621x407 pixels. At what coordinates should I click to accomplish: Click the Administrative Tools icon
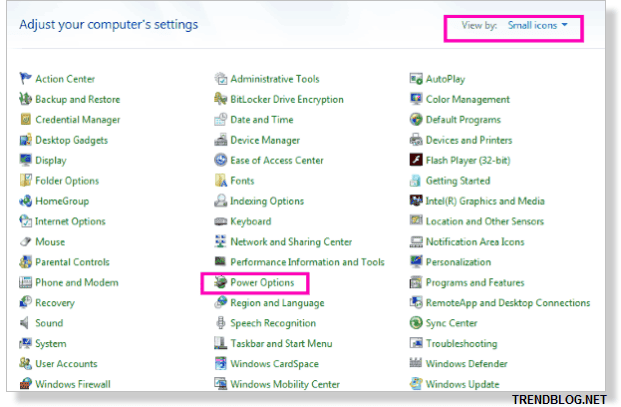221,78
